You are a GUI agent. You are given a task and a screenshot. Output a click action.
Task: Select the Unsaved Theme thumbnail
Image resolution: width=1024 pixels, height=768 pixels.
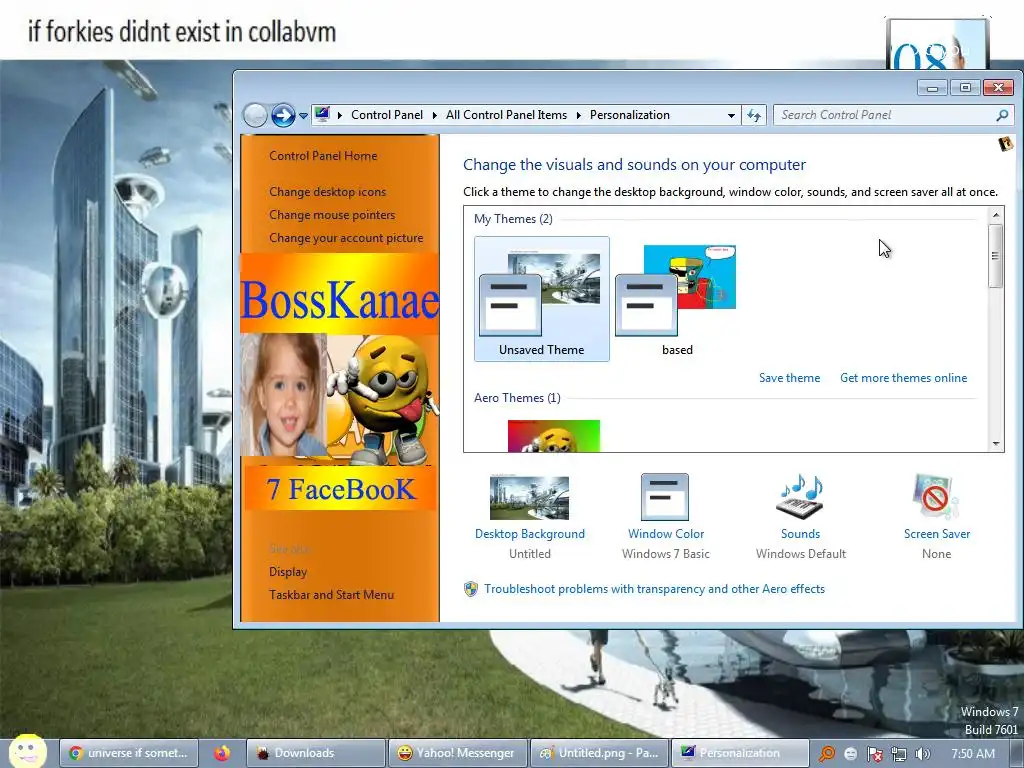click(x=541, y=299)
